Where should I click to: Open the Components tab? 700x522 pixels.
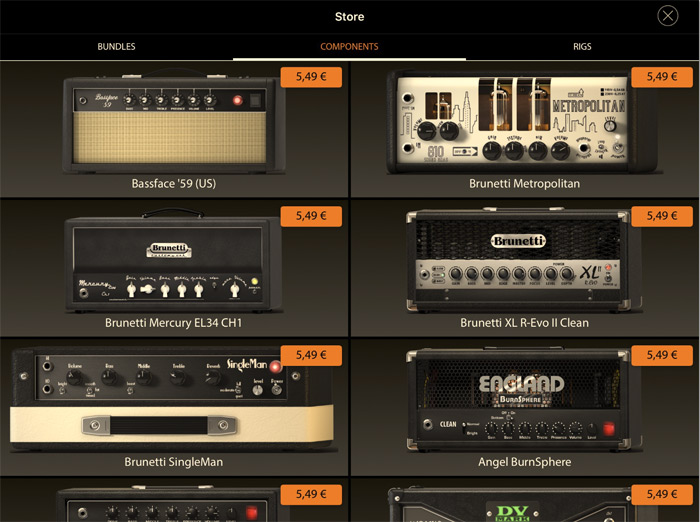pos(349,47)
